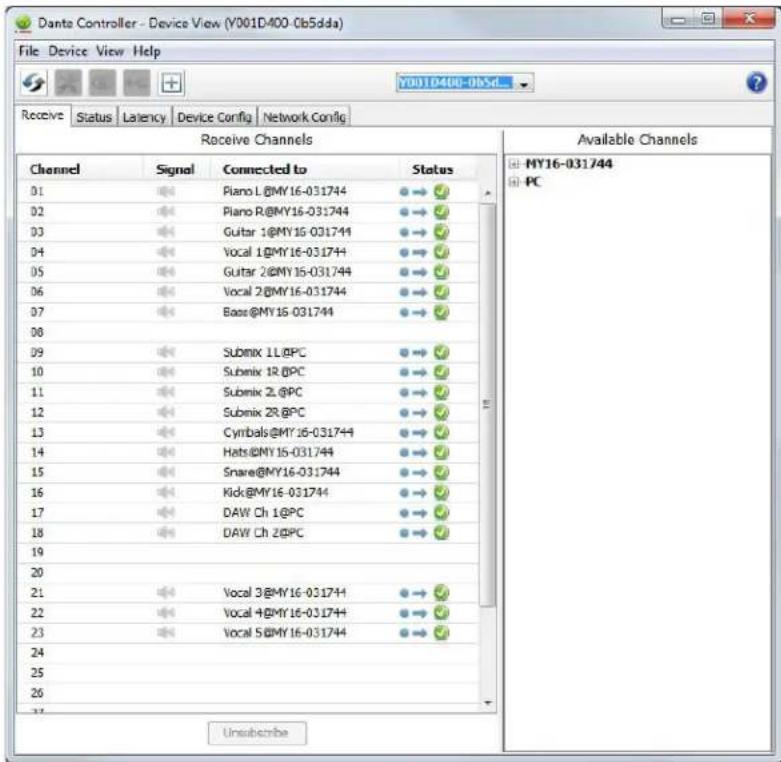781x762 pixels.
Task: Click green status check for Vocal 5
Action: (x=441, y=633)
